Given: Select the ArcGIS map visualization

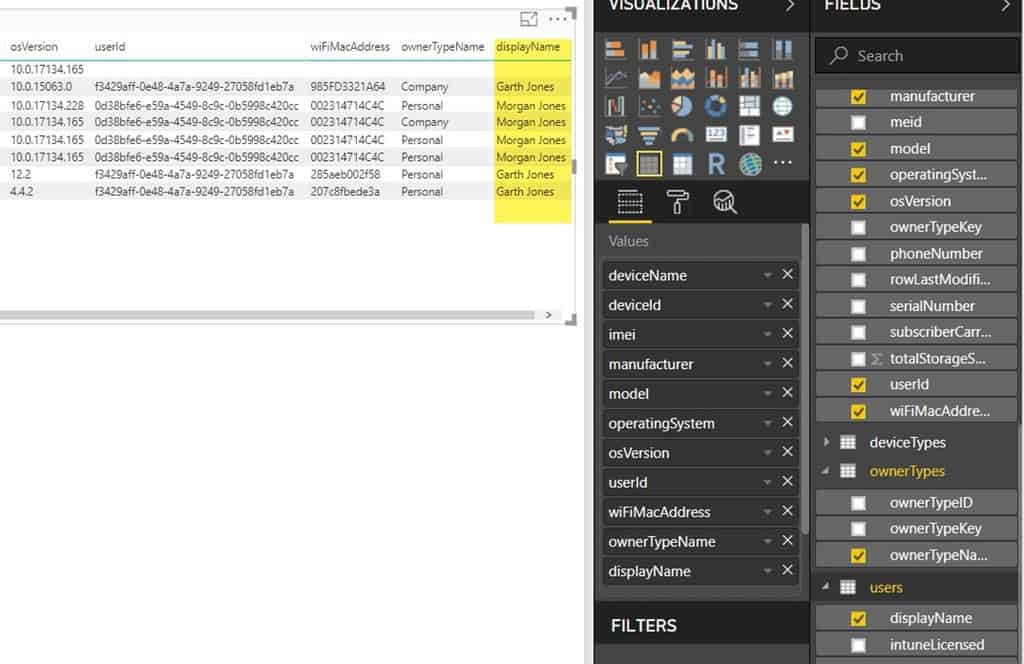Looking at the screenshot, I should point(750,164).
